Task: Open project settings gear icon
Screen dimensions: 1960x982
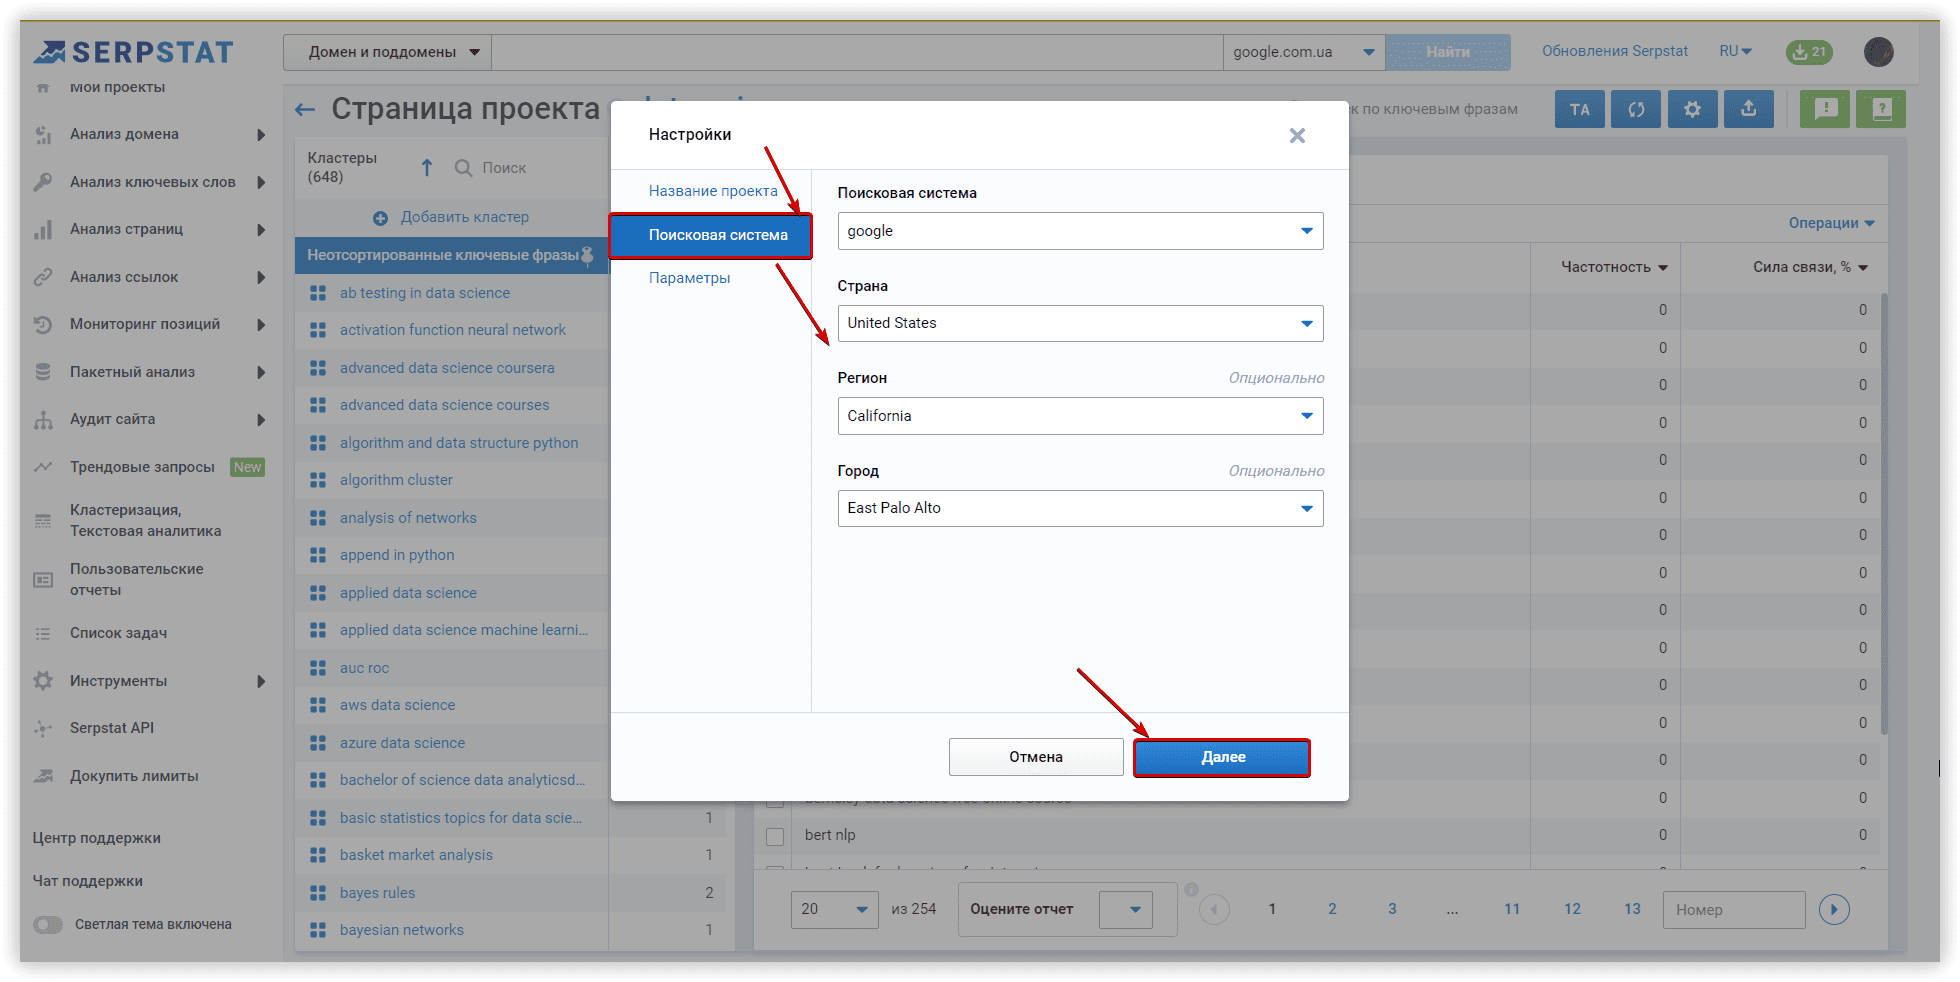Action: [x=1692, y=109]
